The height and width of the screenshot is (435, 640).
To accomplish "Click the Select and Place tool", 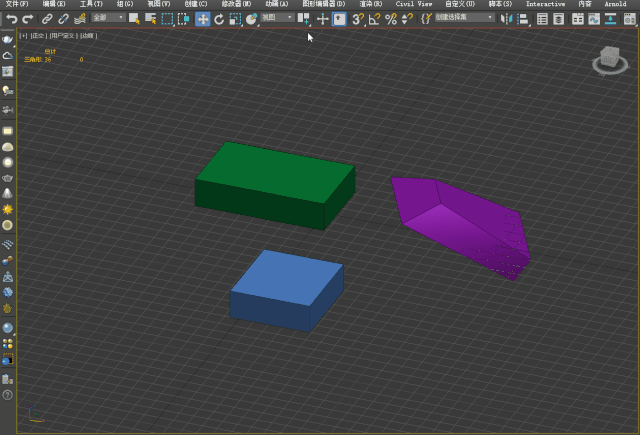I will click(251, 19).
